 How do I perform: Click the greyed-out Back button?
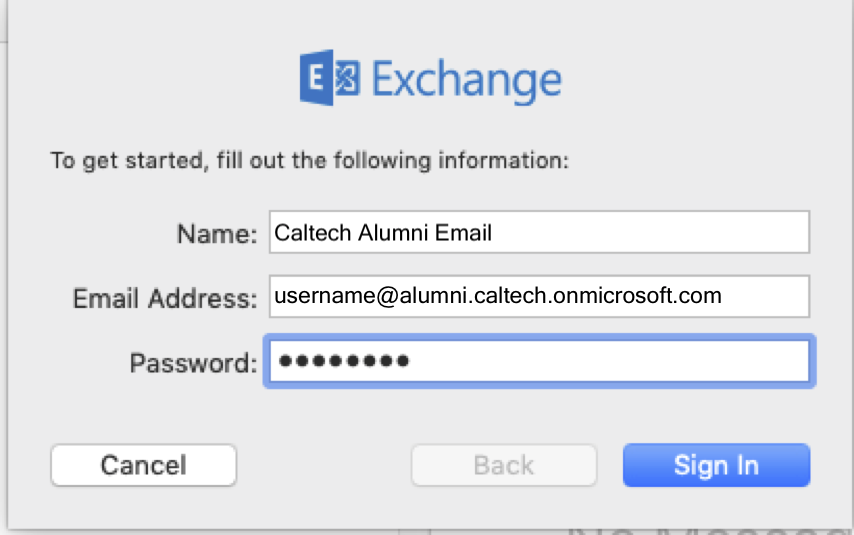tap(504, 465)
